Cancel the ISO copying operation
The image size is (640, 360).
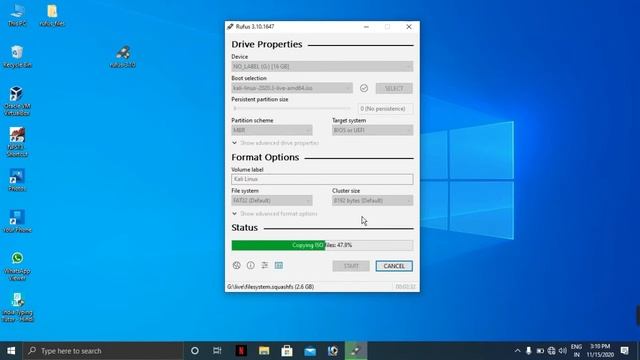(394, 266)
